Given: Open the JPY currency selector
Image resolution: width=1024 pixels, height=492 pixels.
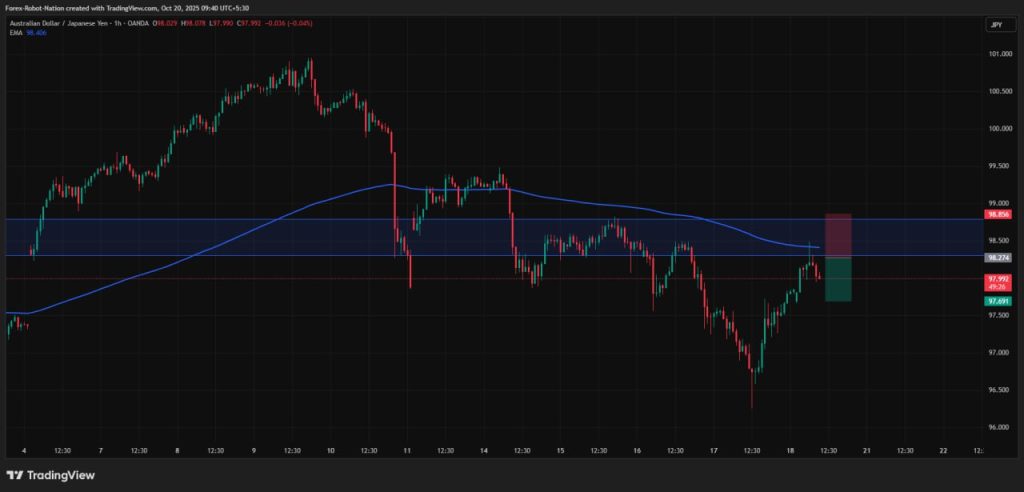Looking at the screenshot, I should (x=995, y=25).
